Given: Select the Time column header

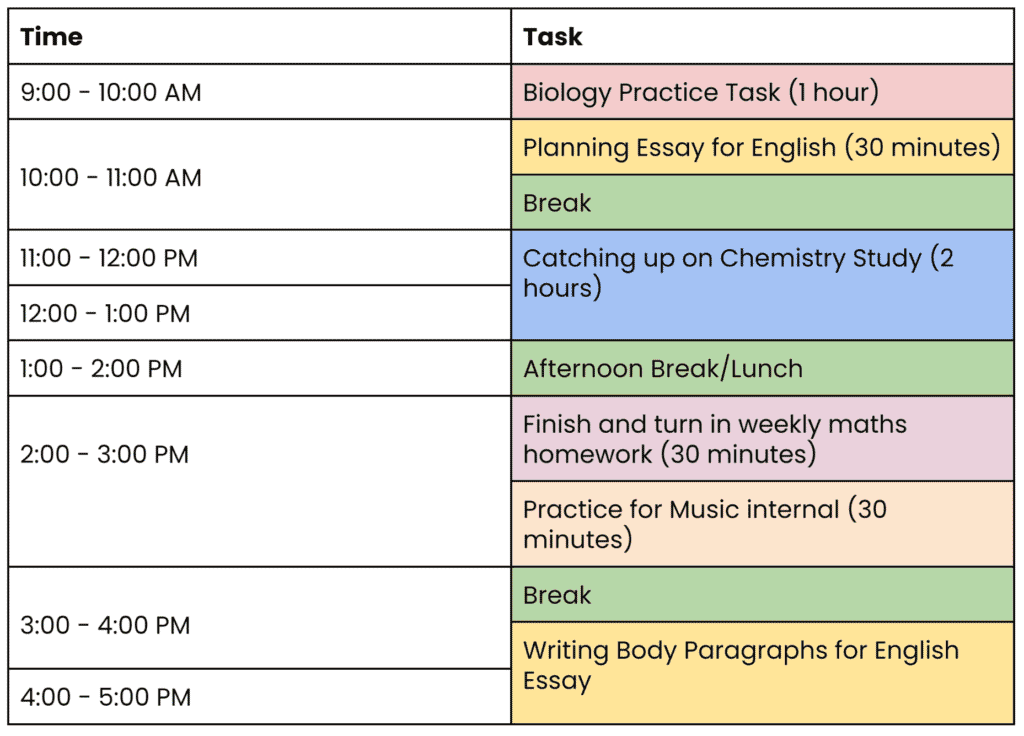Looking at the screenshot, I should click(x=259, y=37).
